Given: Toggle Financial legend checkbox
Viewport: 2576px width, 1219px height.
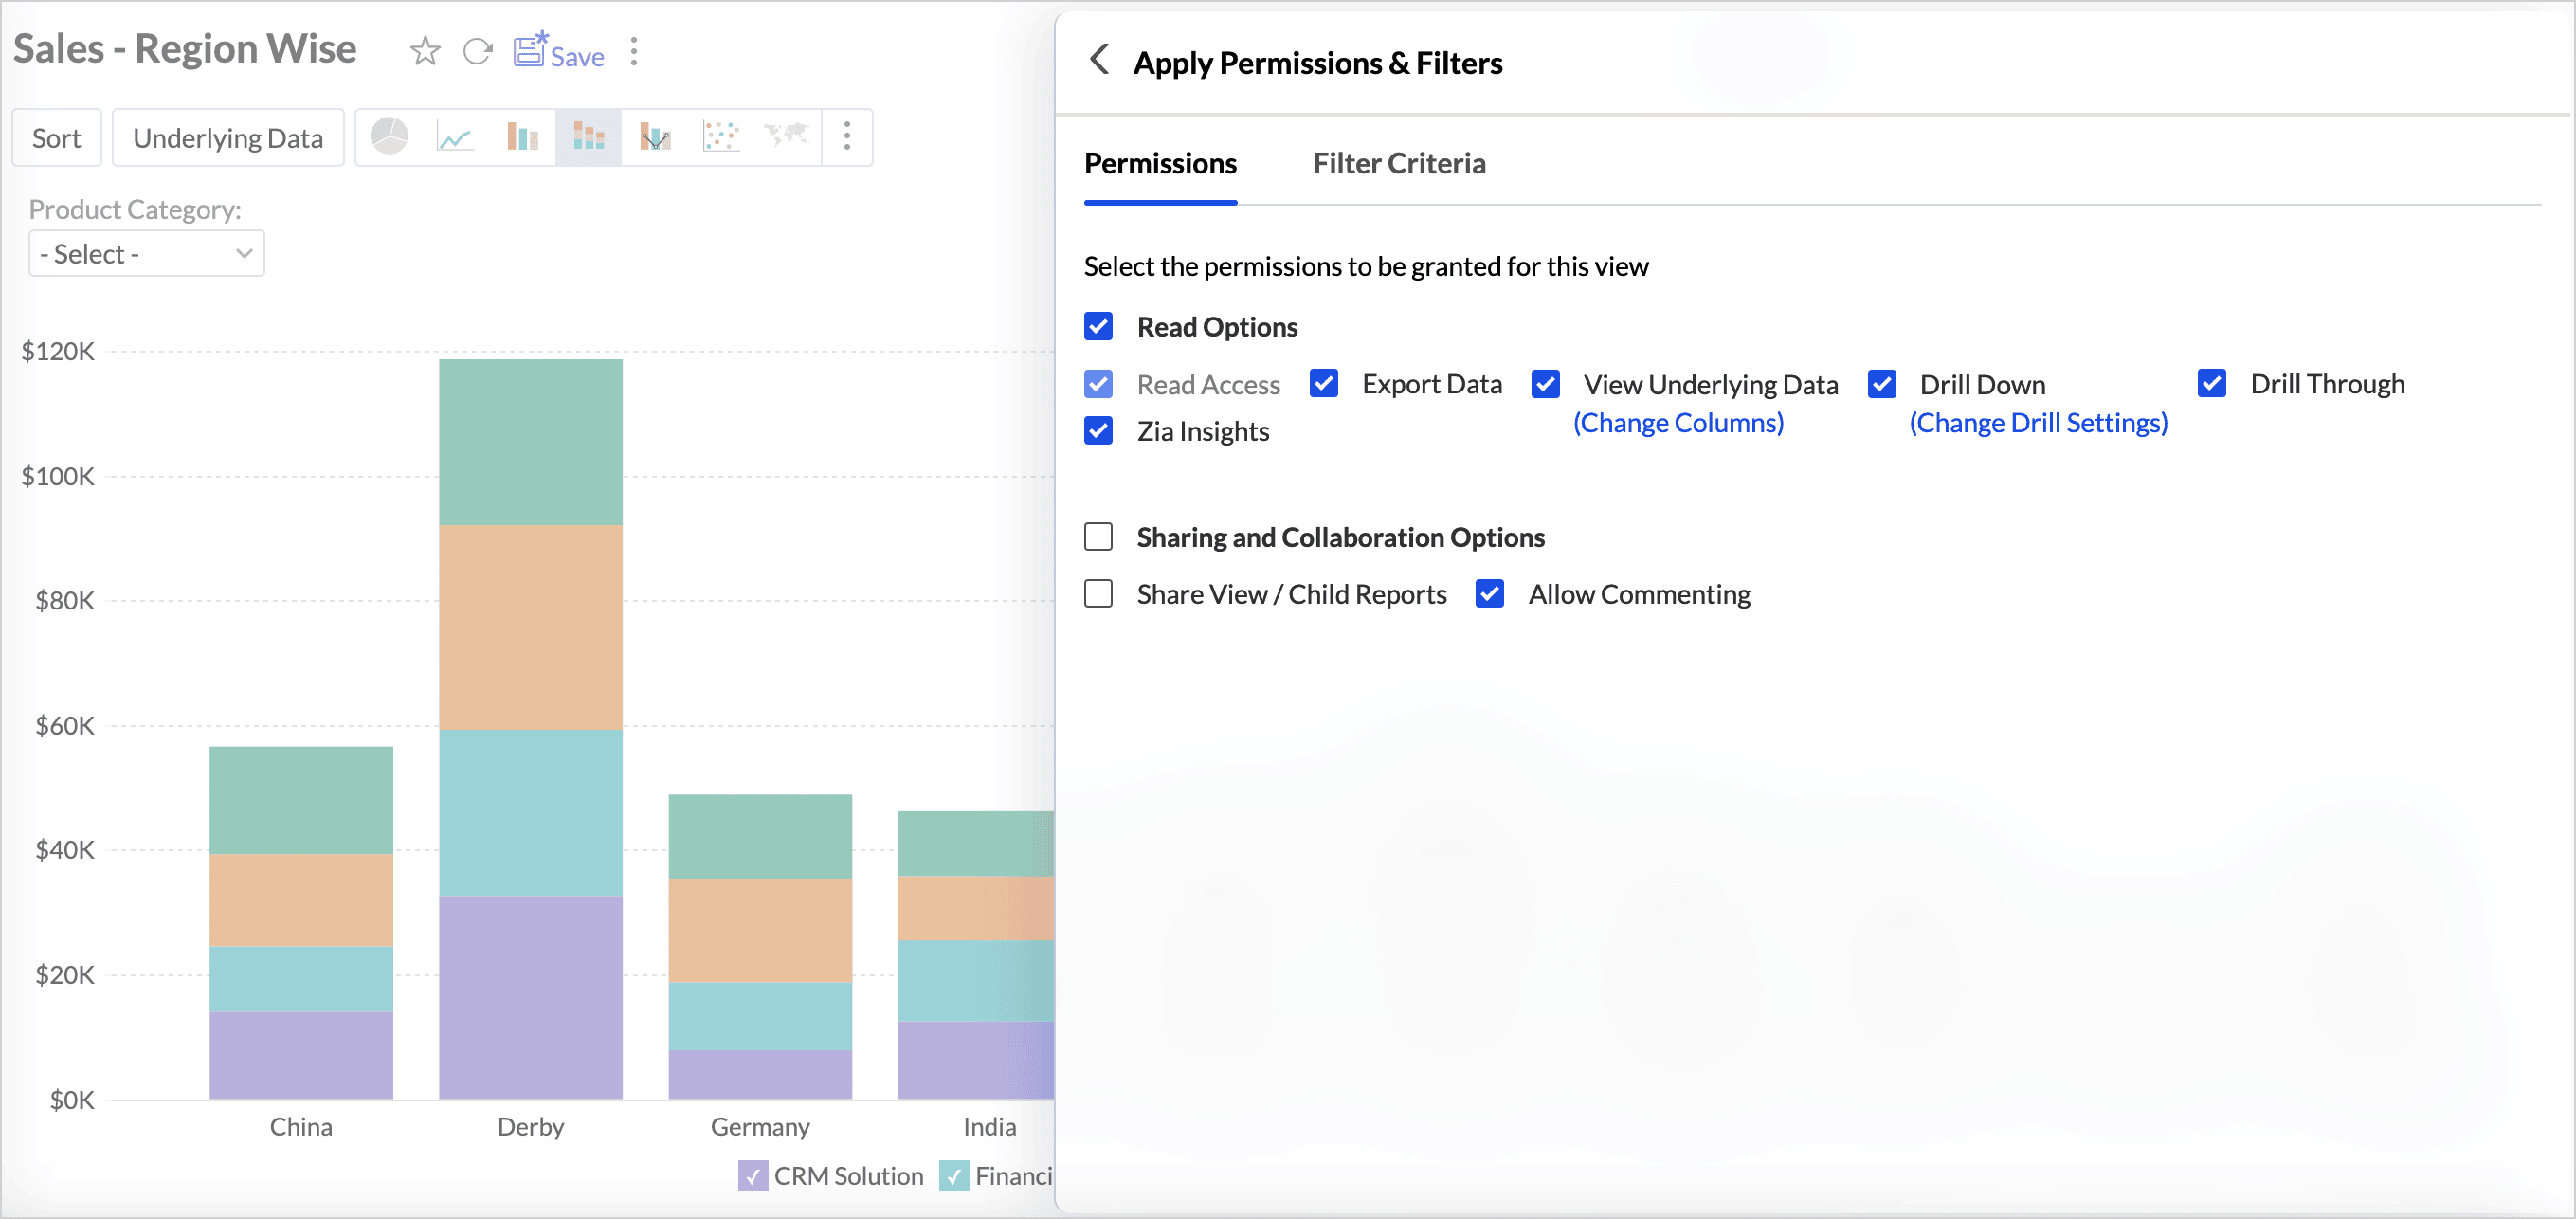Looking at the screenshot, I should (x=954, y=1176).
